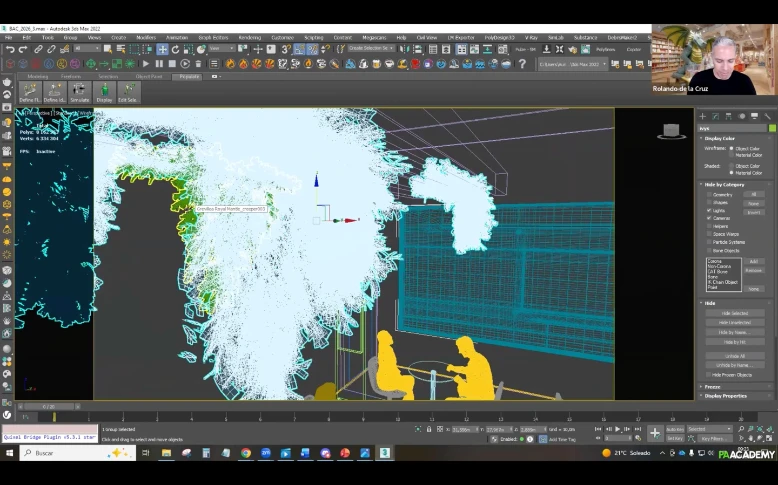Click the Display icon in Populate ribbon

104,92
